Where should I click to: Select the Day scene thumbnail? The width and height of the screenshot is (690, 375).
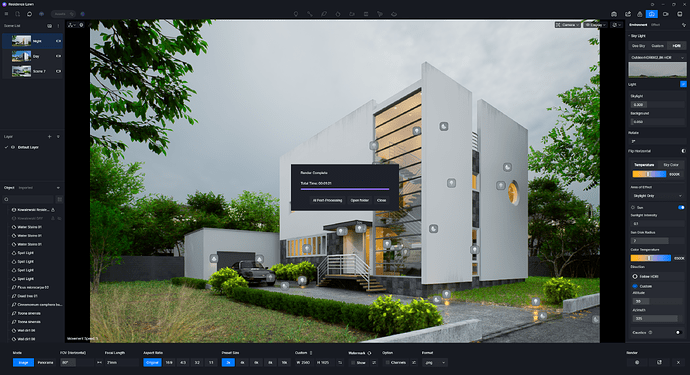21,56
